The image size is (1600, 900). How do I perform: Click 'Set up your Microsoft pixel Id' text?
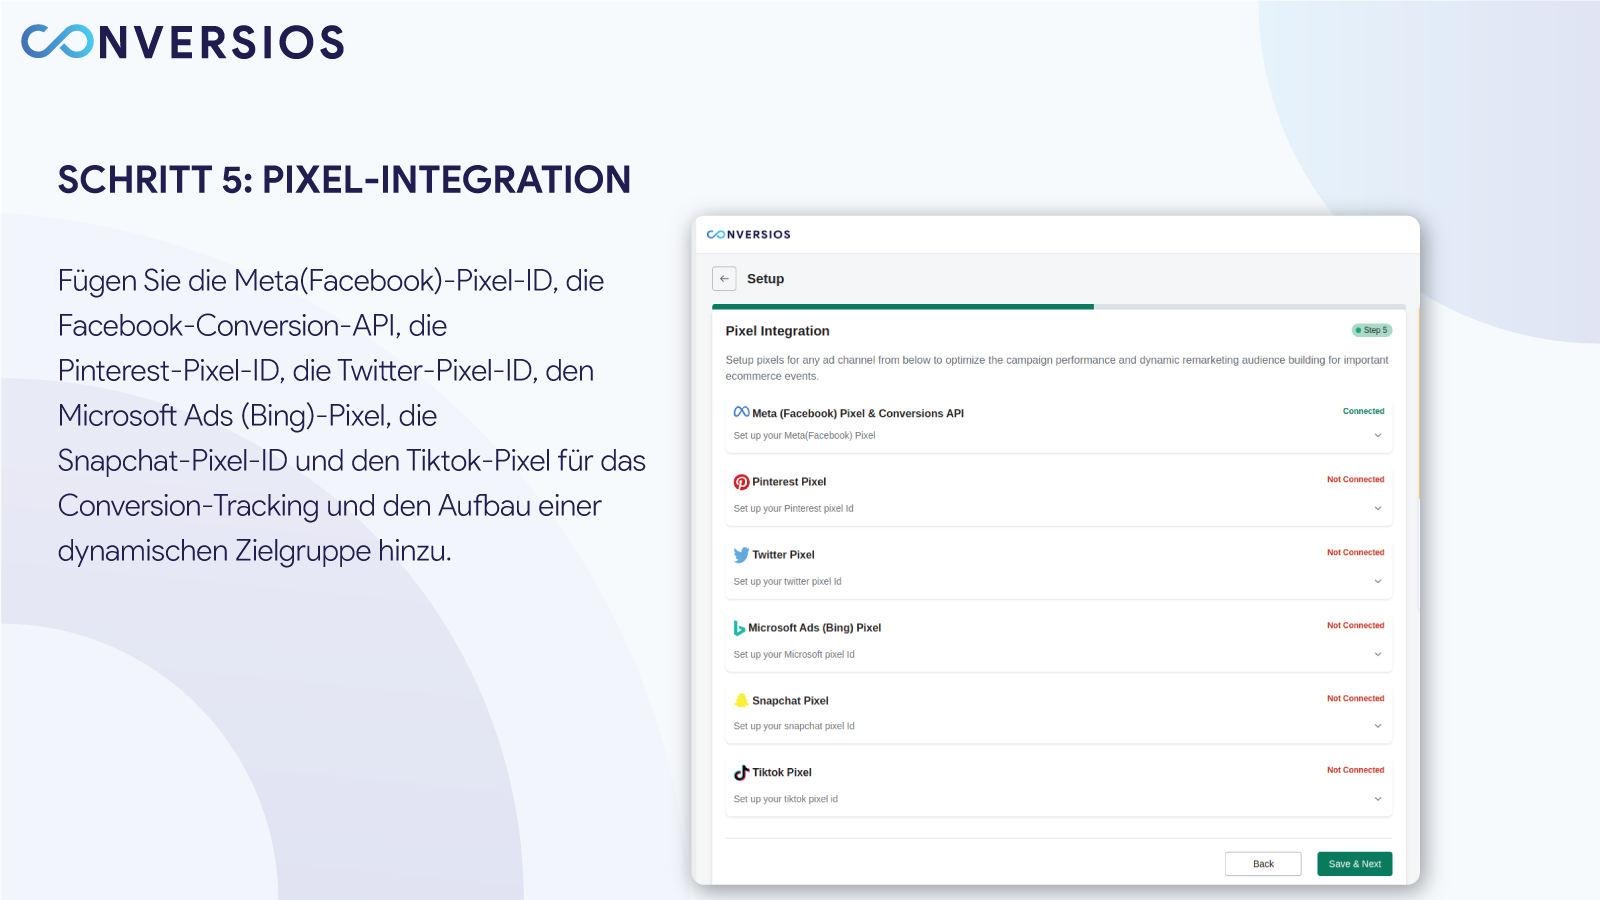[794, 654]
